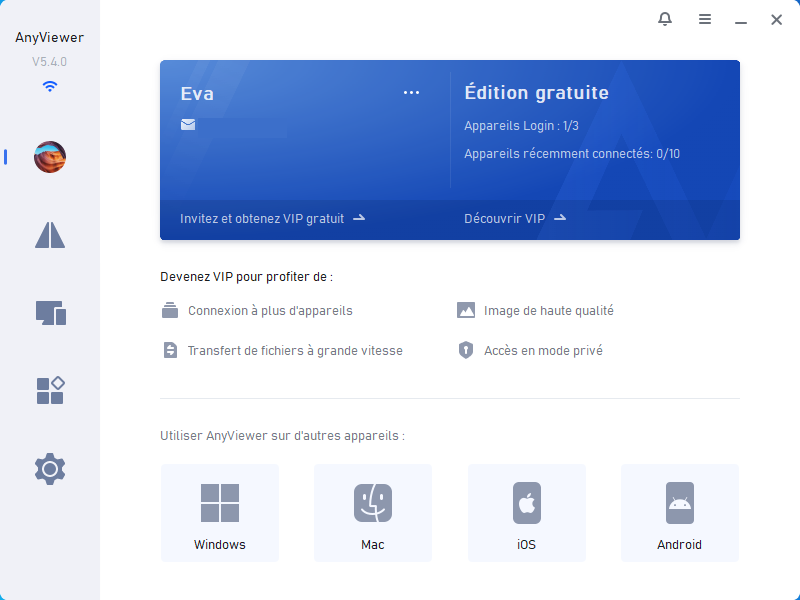This screenshot has height=600, width=800.
Task: Click the Apple iOS icon
Action: coord(527,503)
